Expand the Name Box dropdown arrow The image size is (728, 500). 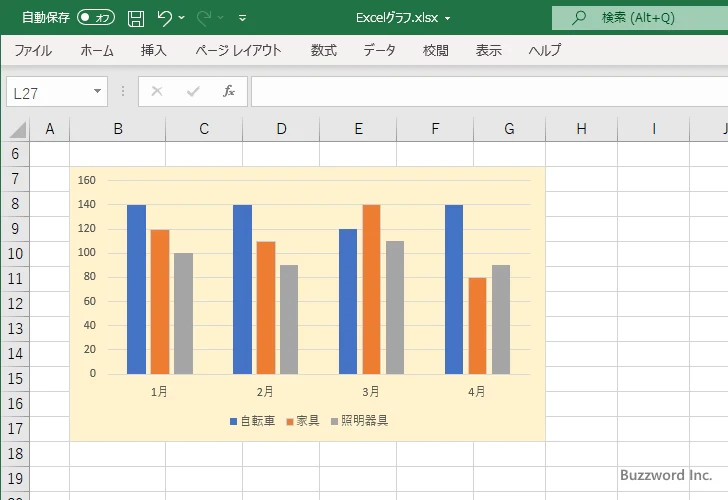point(98,91)
